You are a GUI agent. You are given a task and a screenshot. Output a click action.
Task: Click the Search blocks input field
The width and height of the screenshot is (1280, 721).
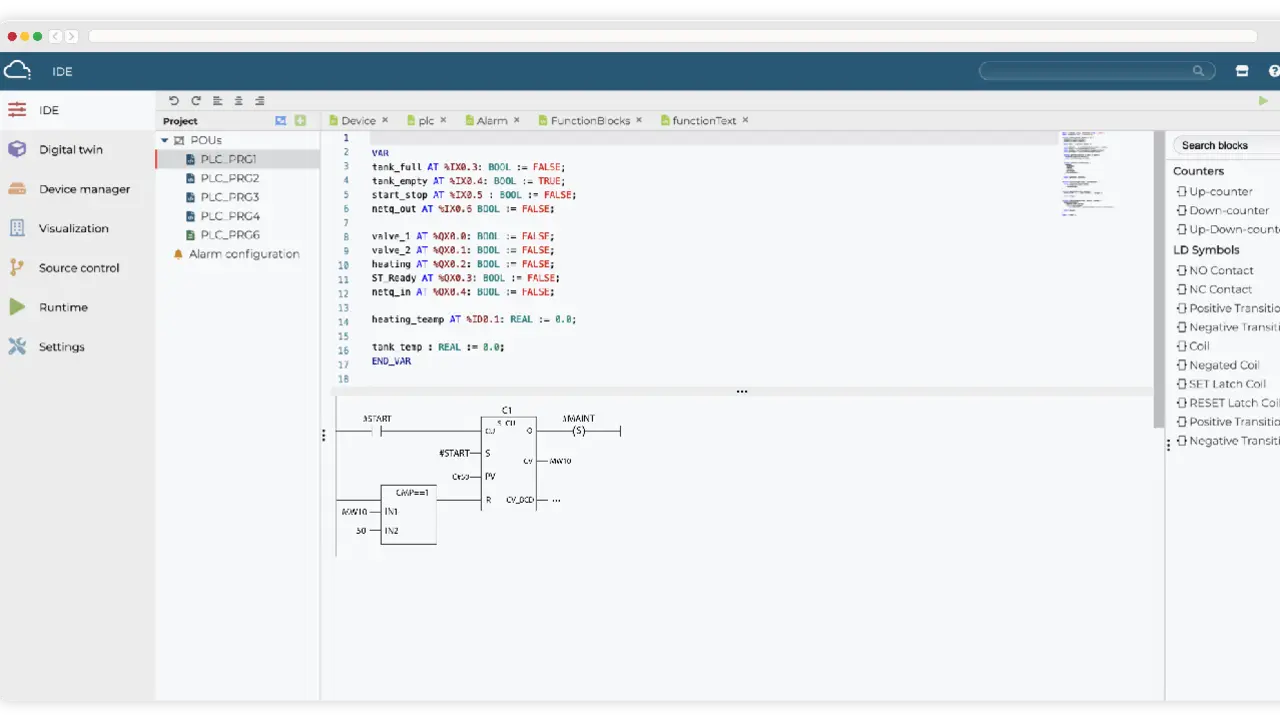tap(1227, 146)
